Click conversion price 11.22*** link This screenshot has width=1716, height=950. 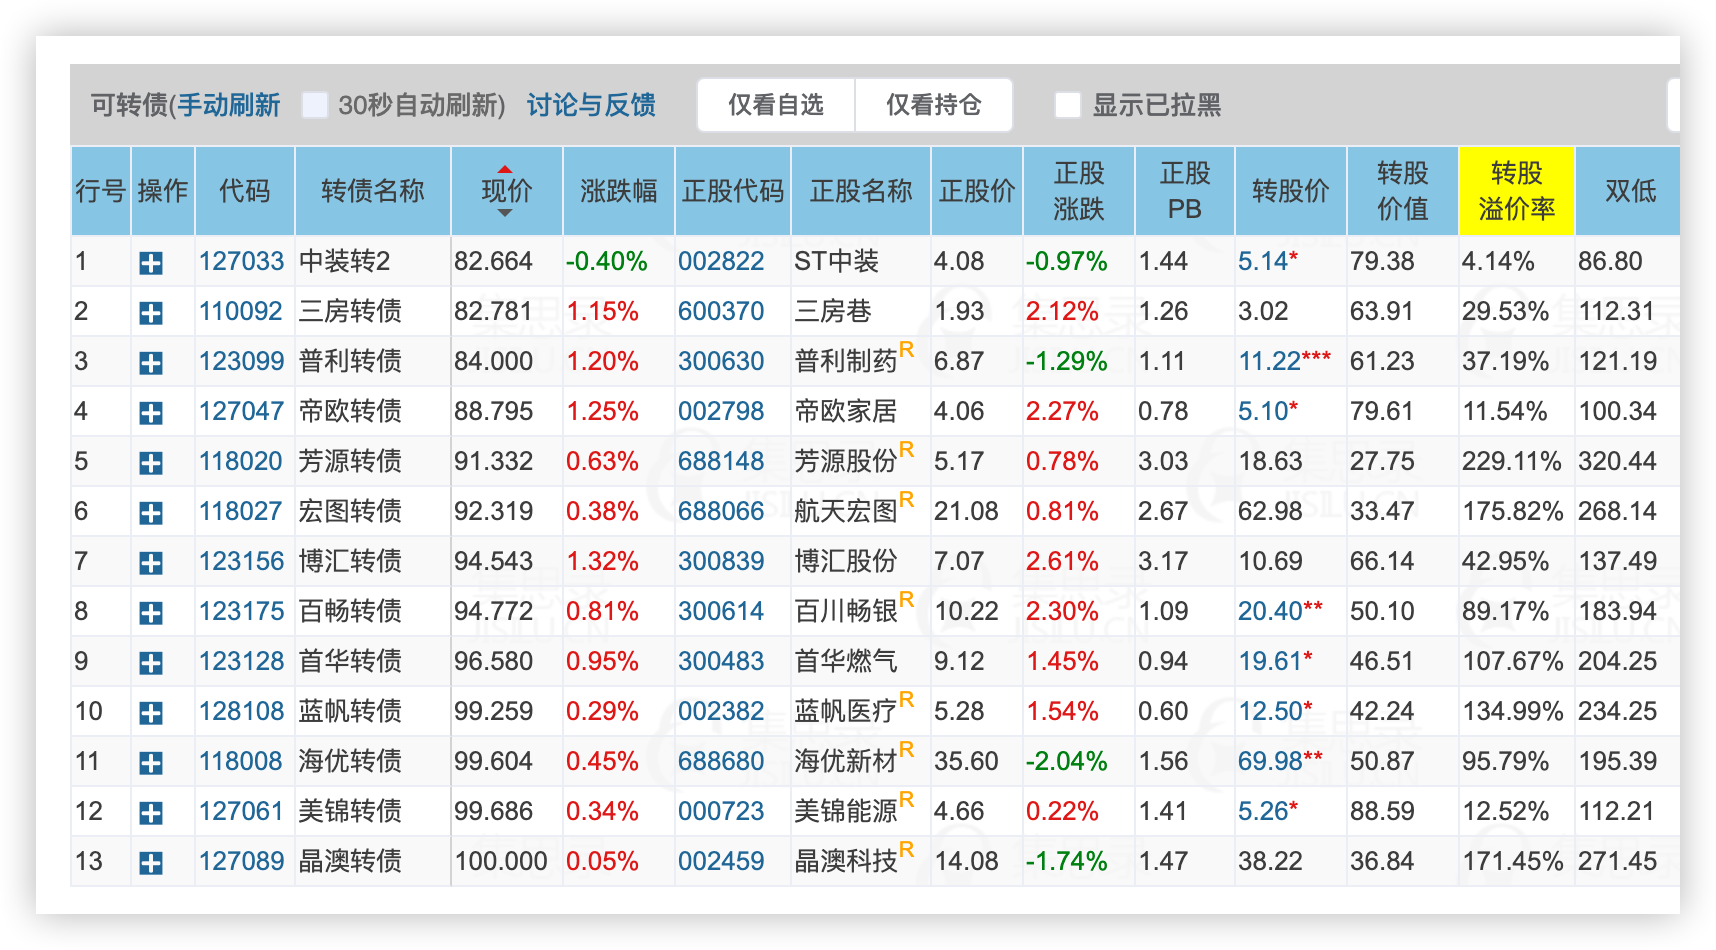[1285, 362]
